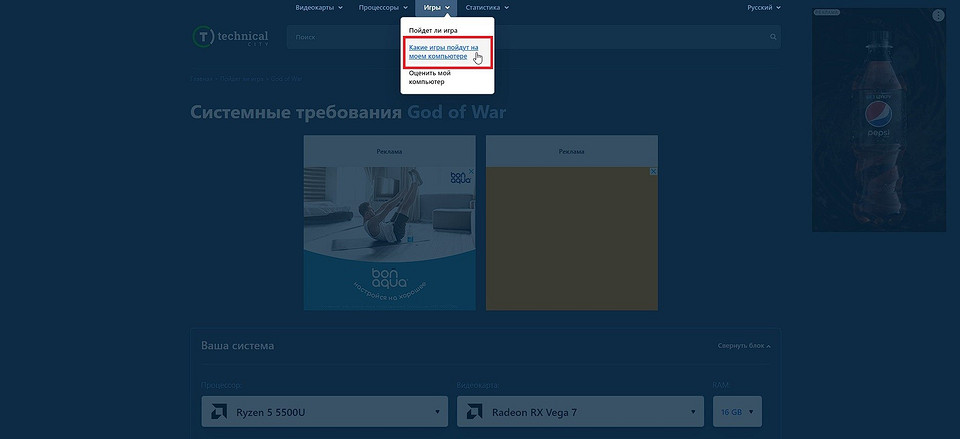Open the 16 GB RAM dropdown

[x=737, y=411]
